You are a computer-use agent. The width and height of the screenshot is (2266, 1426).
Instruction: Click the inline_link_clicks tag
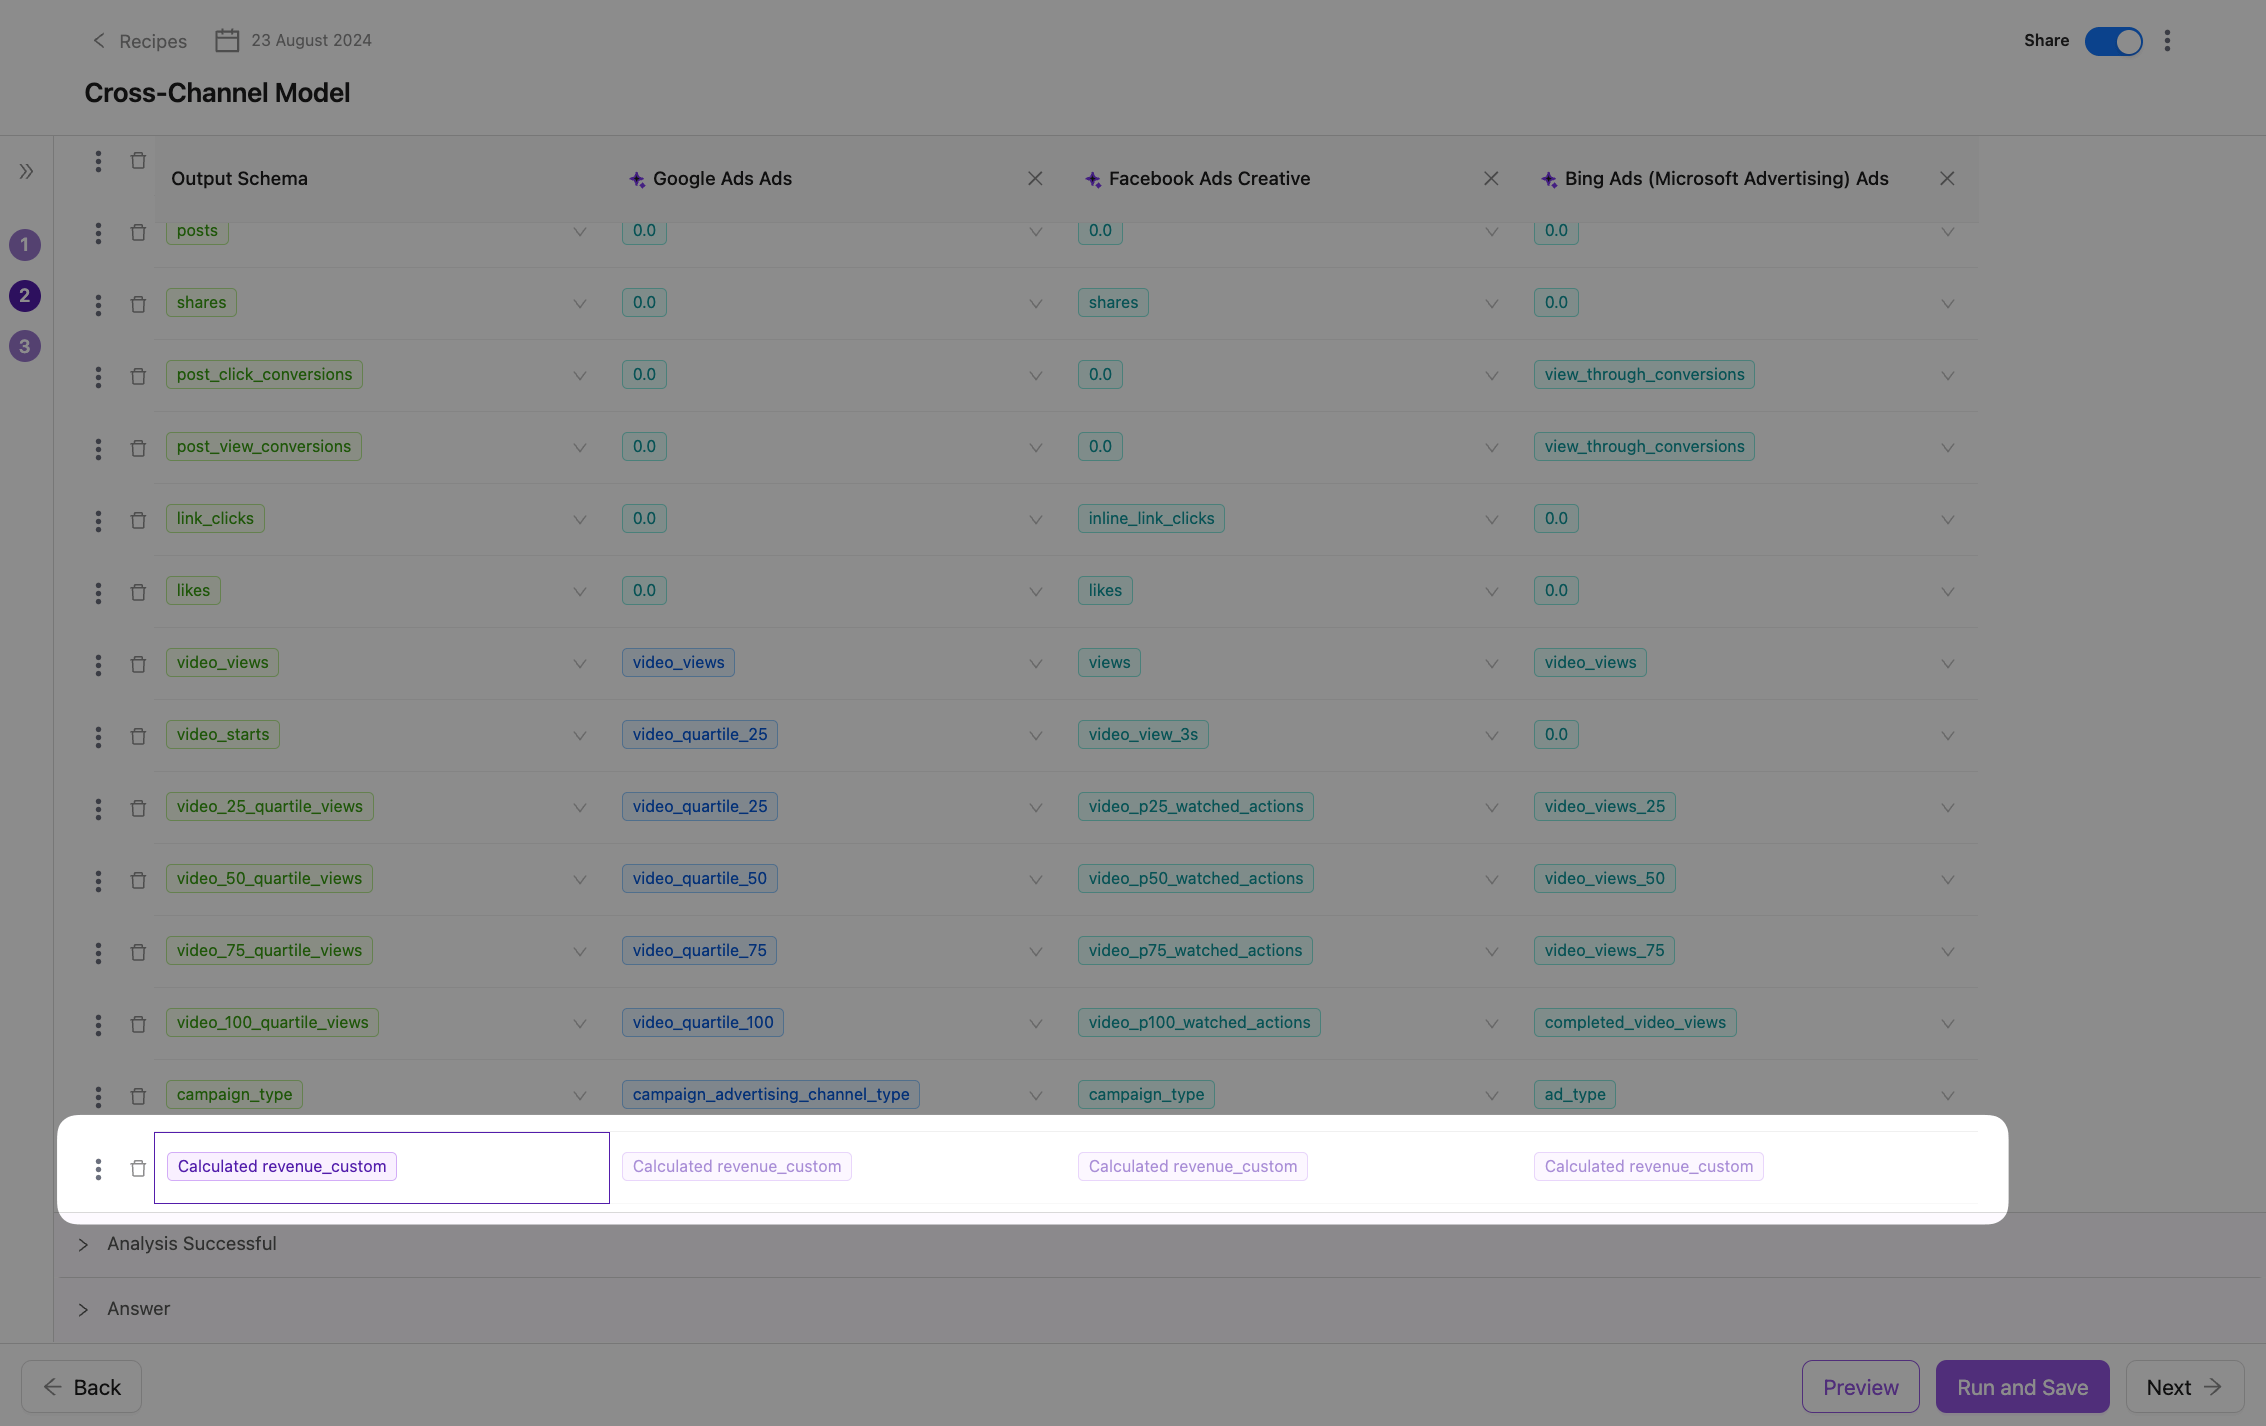[1151, 519]
